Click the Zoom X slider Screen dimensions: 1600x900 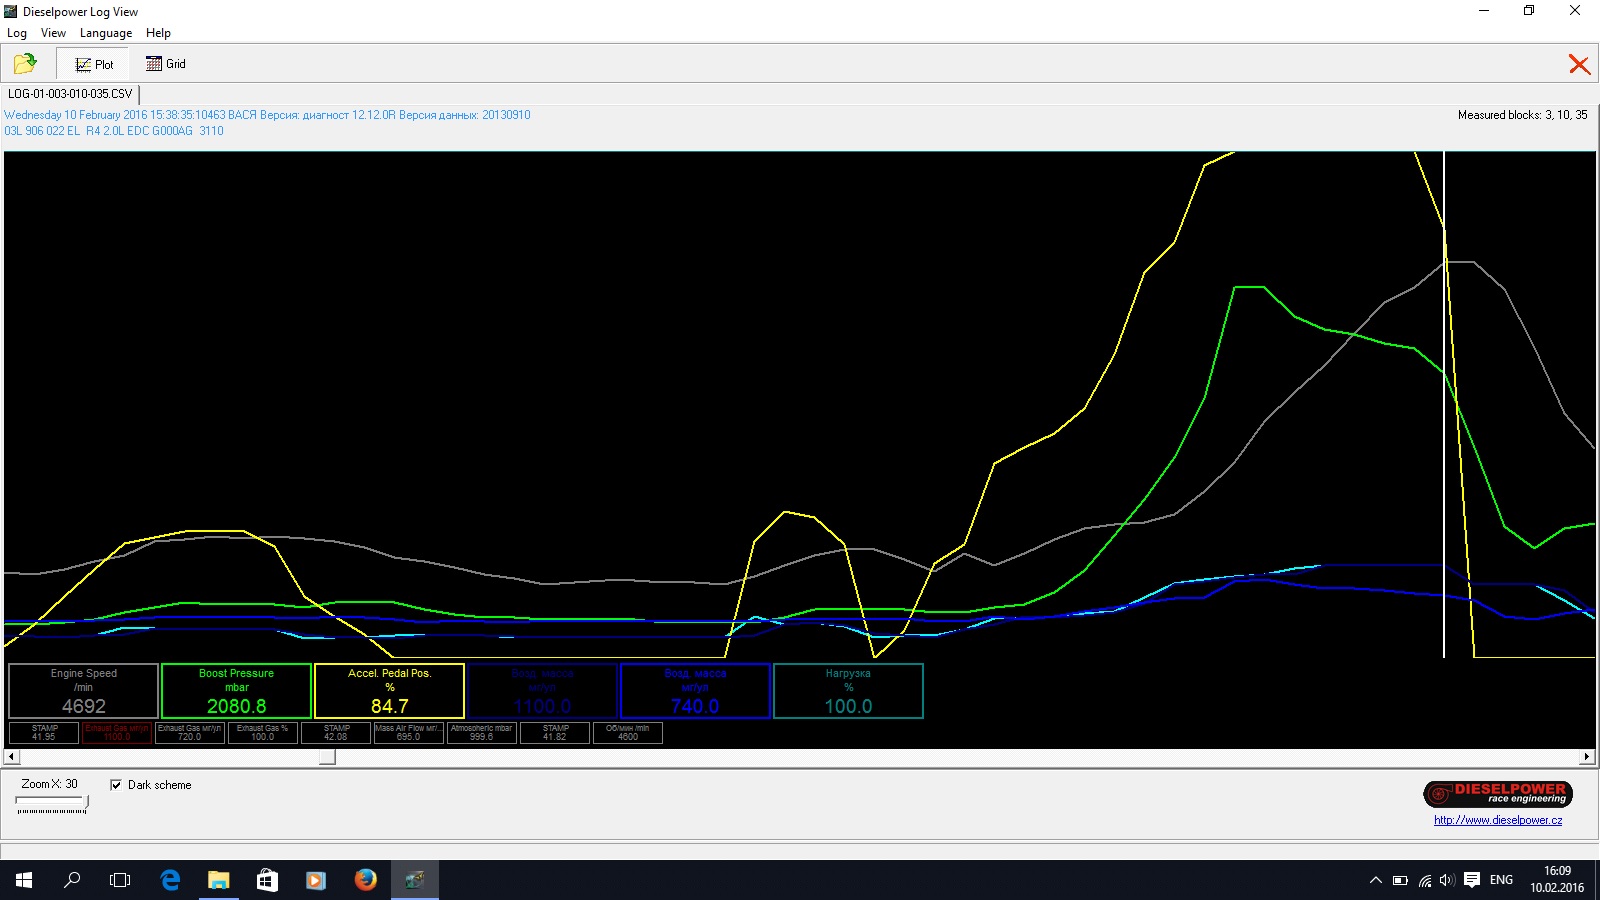[52, 803]
